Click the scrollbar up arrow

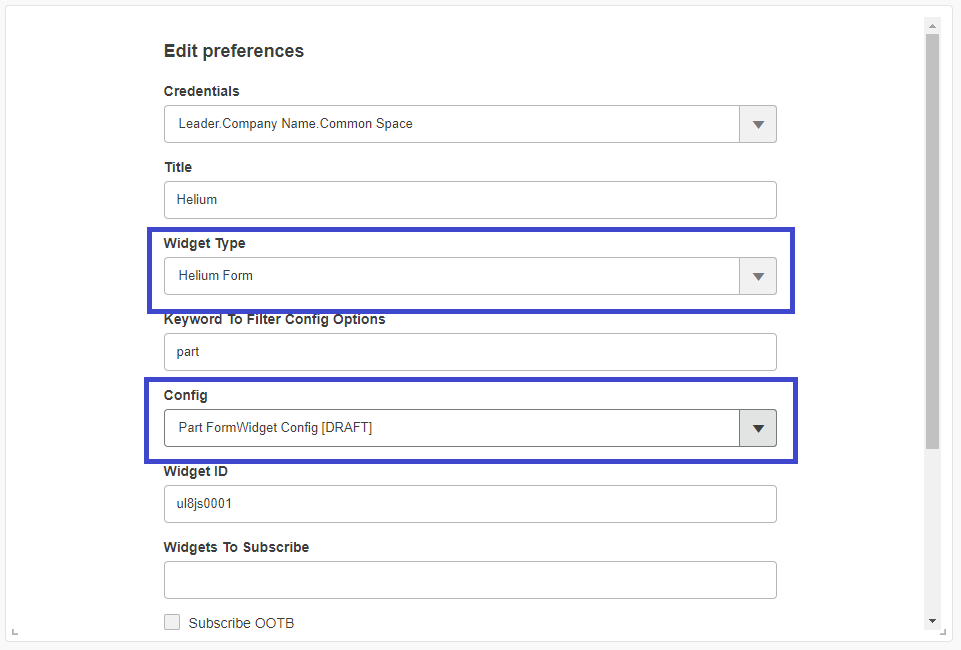click(x=932, y=25)
